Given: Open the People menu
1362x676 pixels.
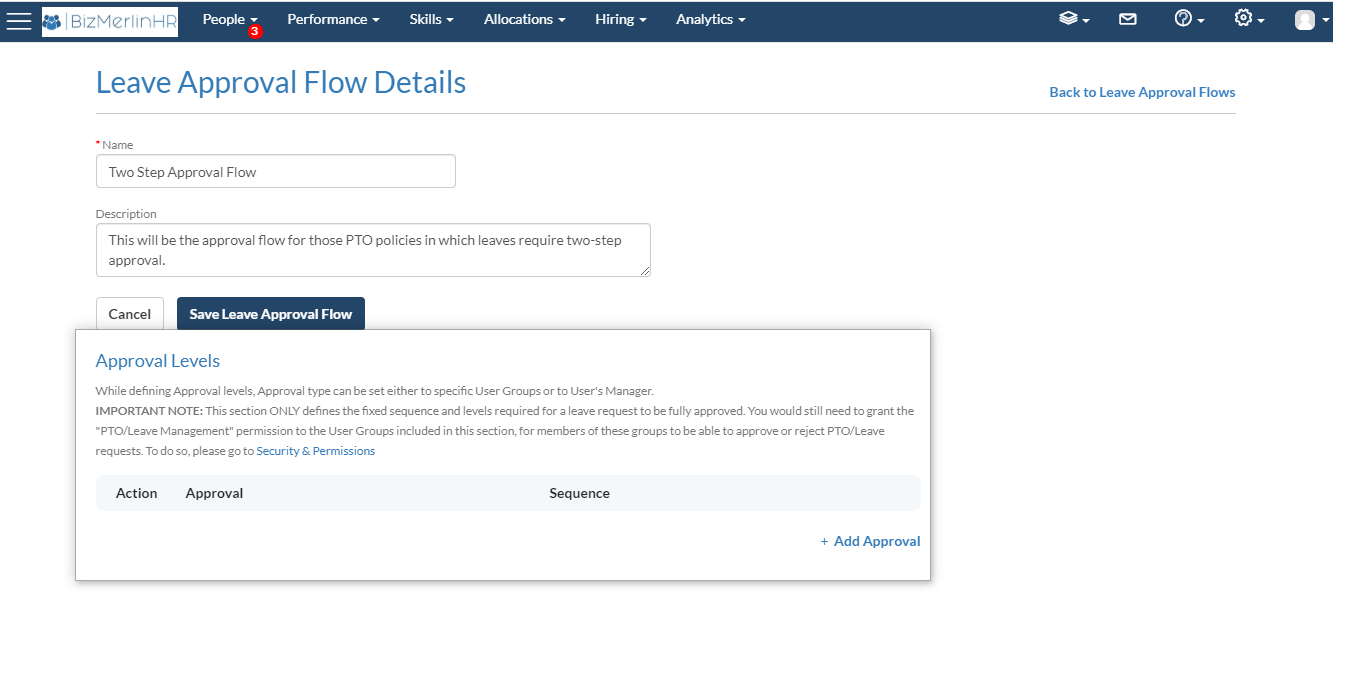Looking at the screenshot, I should [224, 19].
